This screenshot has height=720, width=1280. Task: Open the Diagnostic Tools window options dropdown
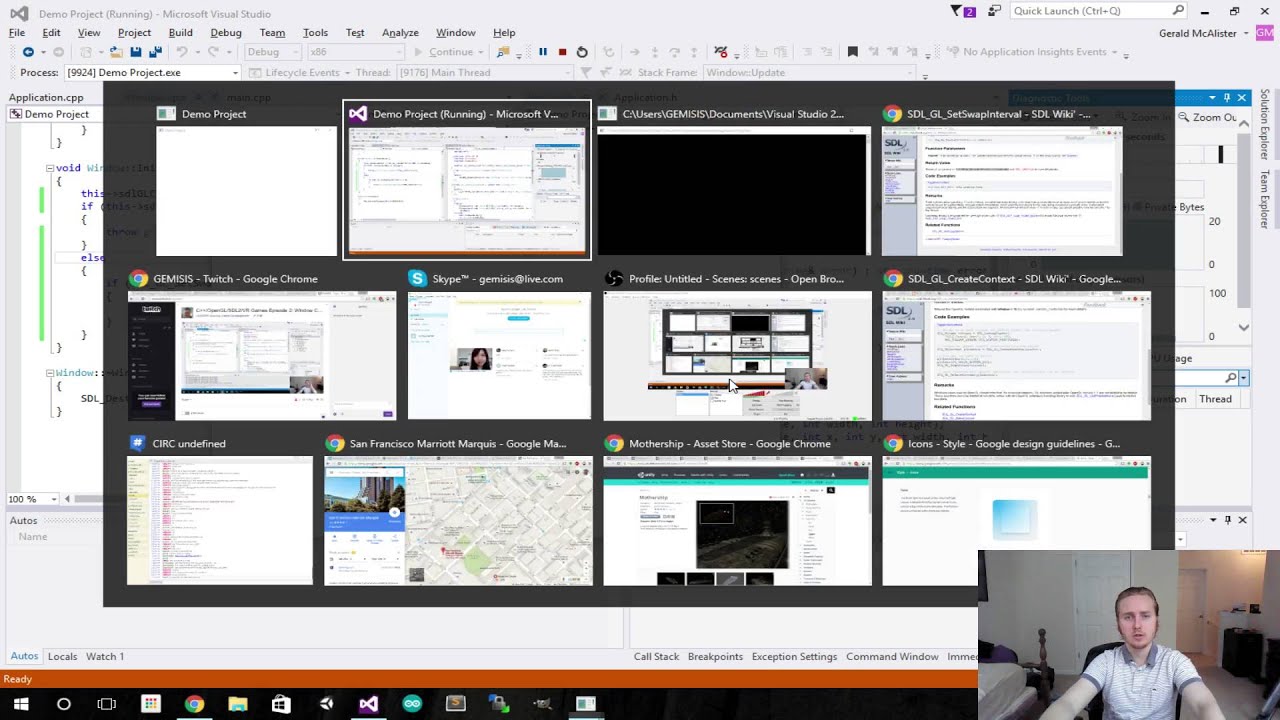point(1212,98)
